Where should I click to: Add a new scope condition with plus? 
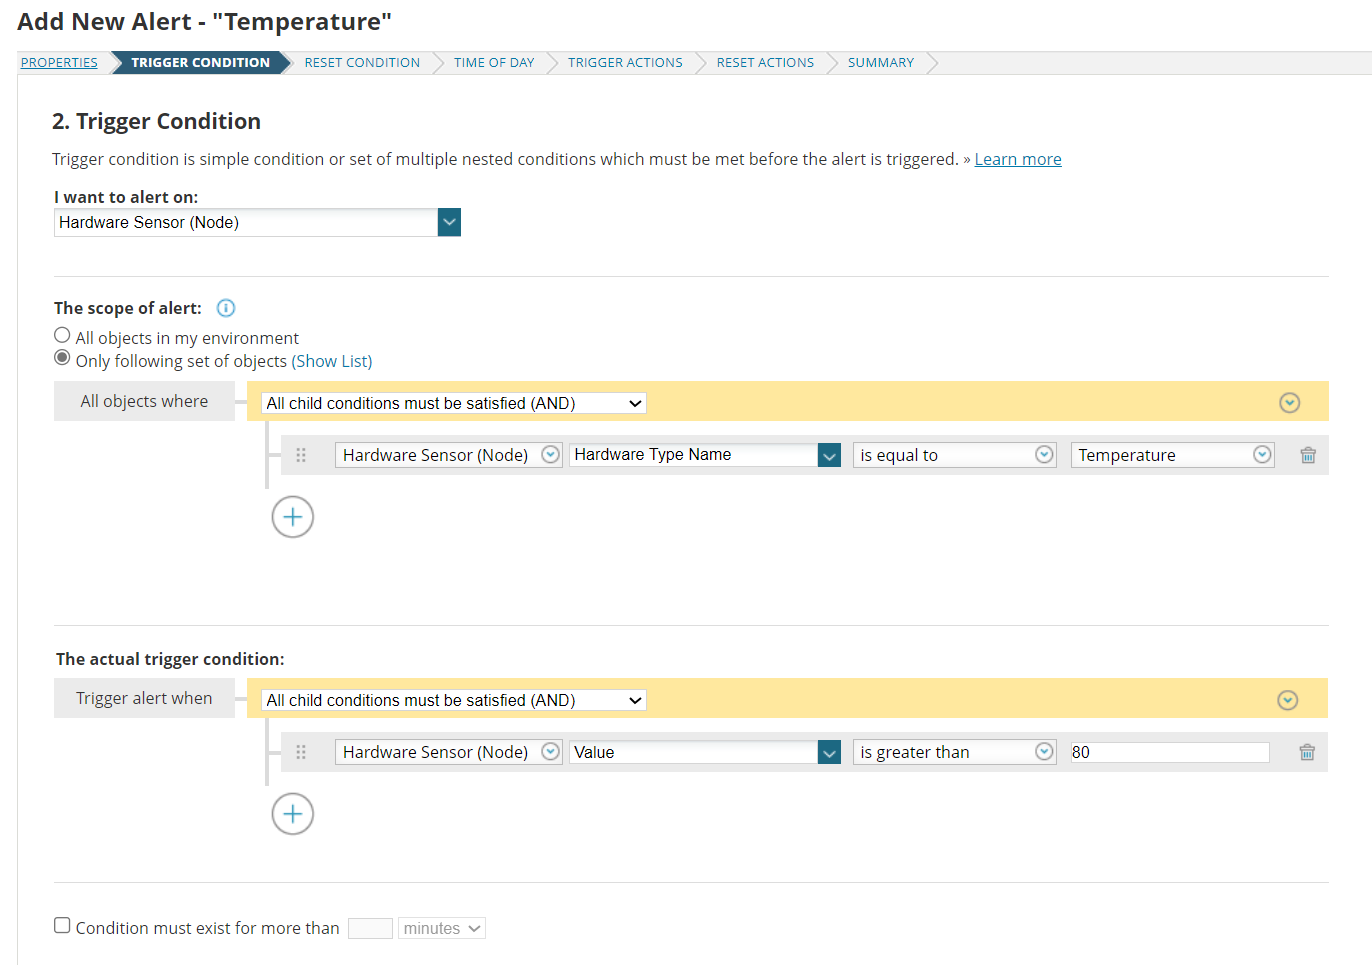click(293, 517)
